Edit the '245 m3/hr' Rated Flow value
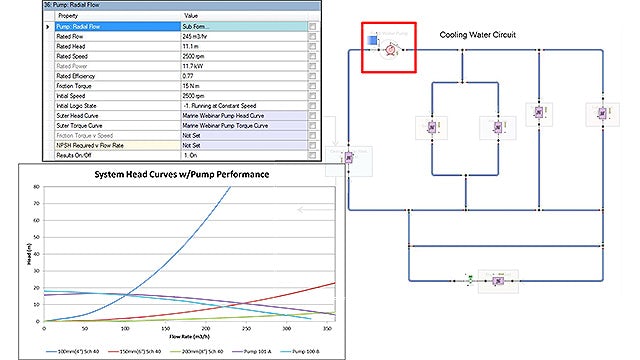 pyautogui.click(x=244, y=36)
